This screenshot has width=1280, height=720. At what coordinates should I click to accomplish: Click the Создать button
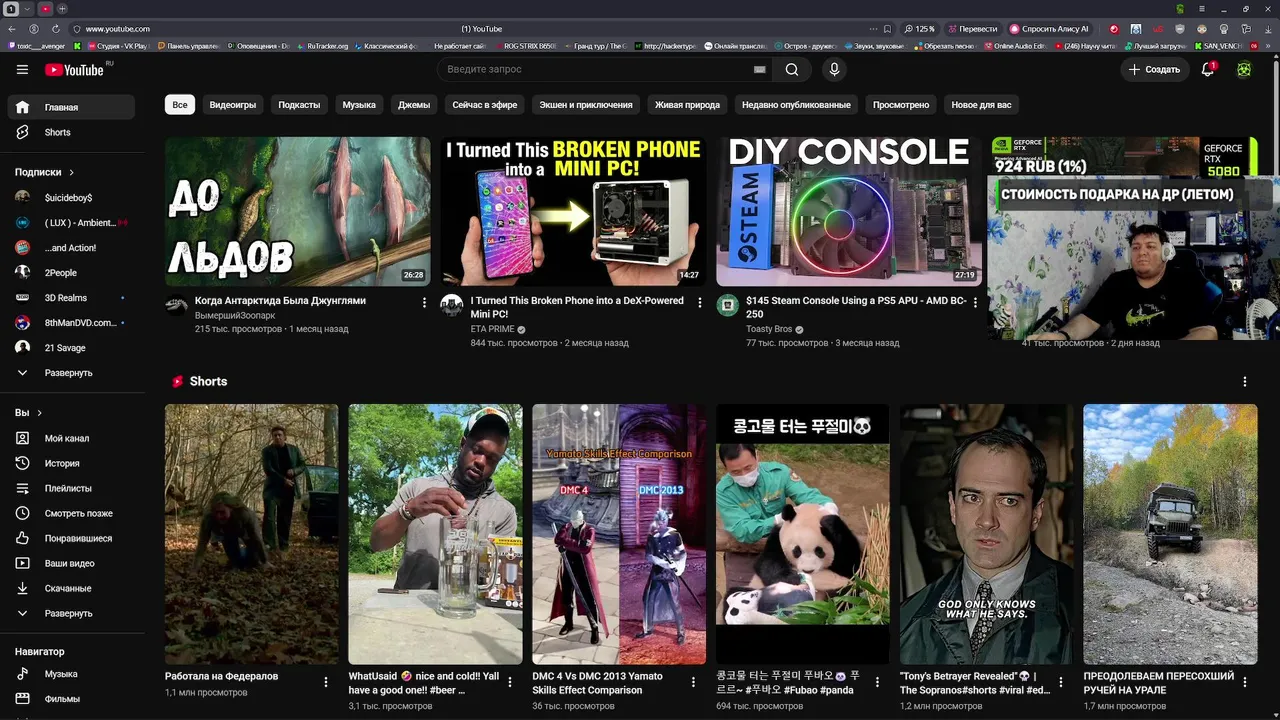coord(1154,69)
